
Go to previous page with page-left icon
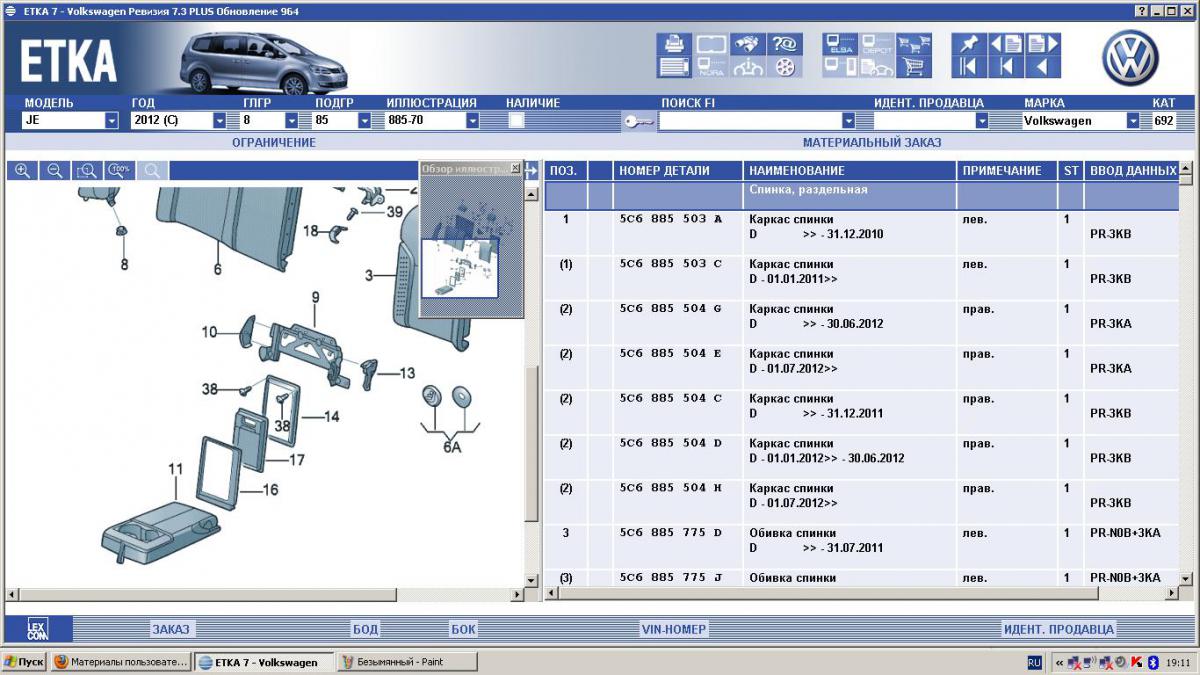[1006, 44]
